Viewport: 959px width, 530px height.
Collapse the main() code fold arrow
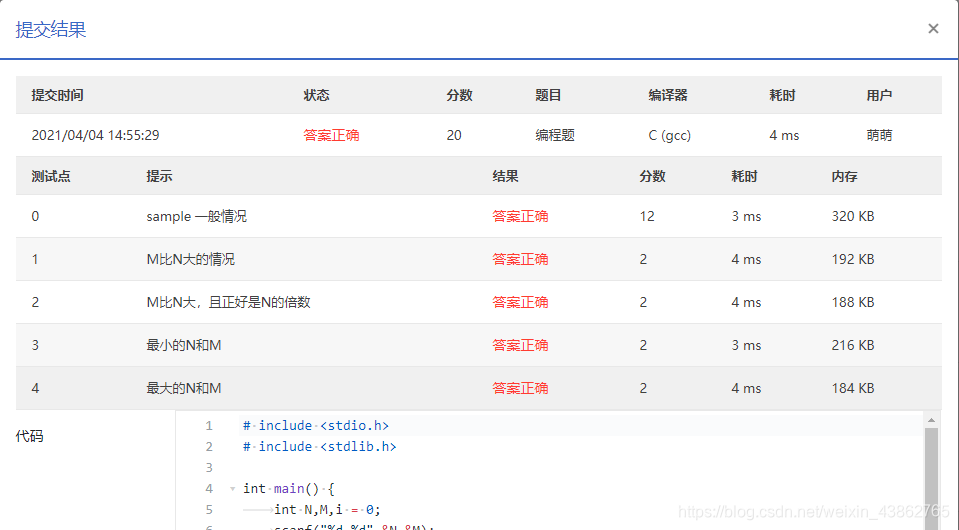click(232, 488)
